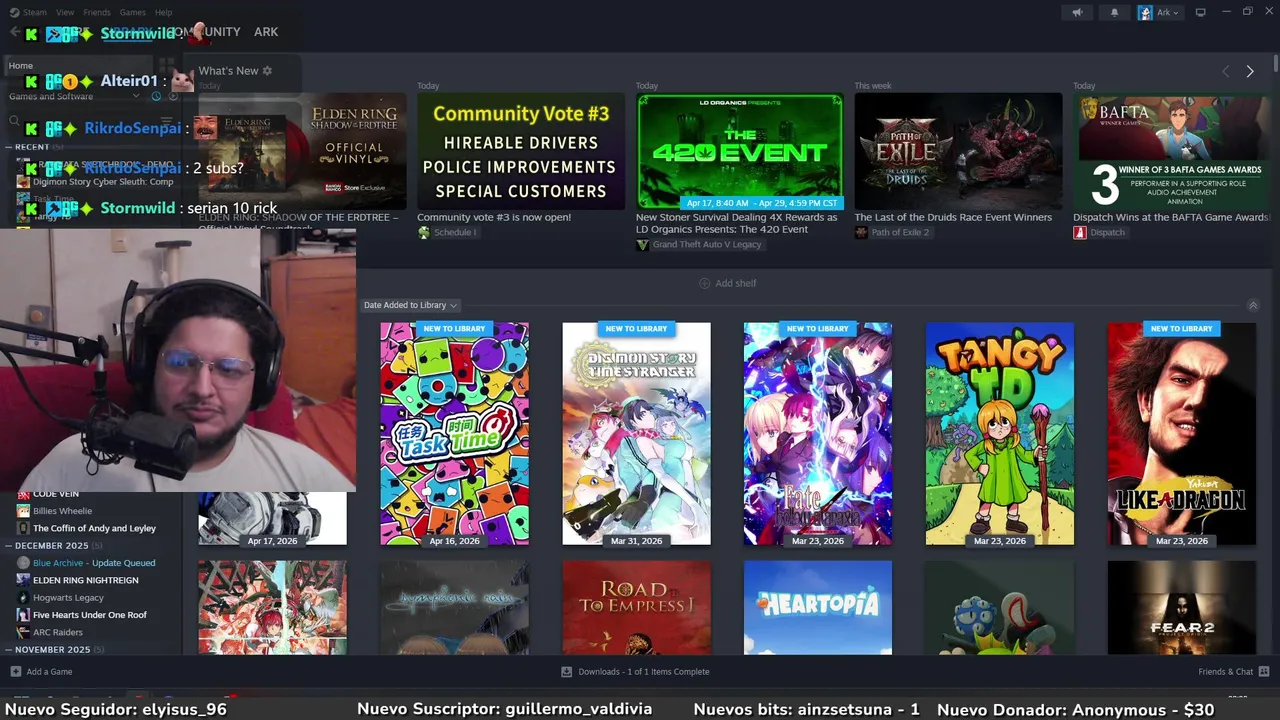Click the Billies Wheelie sidebar icon
Image resolution: width=1280 pixels, height=720 pixels.
[23, 511]
